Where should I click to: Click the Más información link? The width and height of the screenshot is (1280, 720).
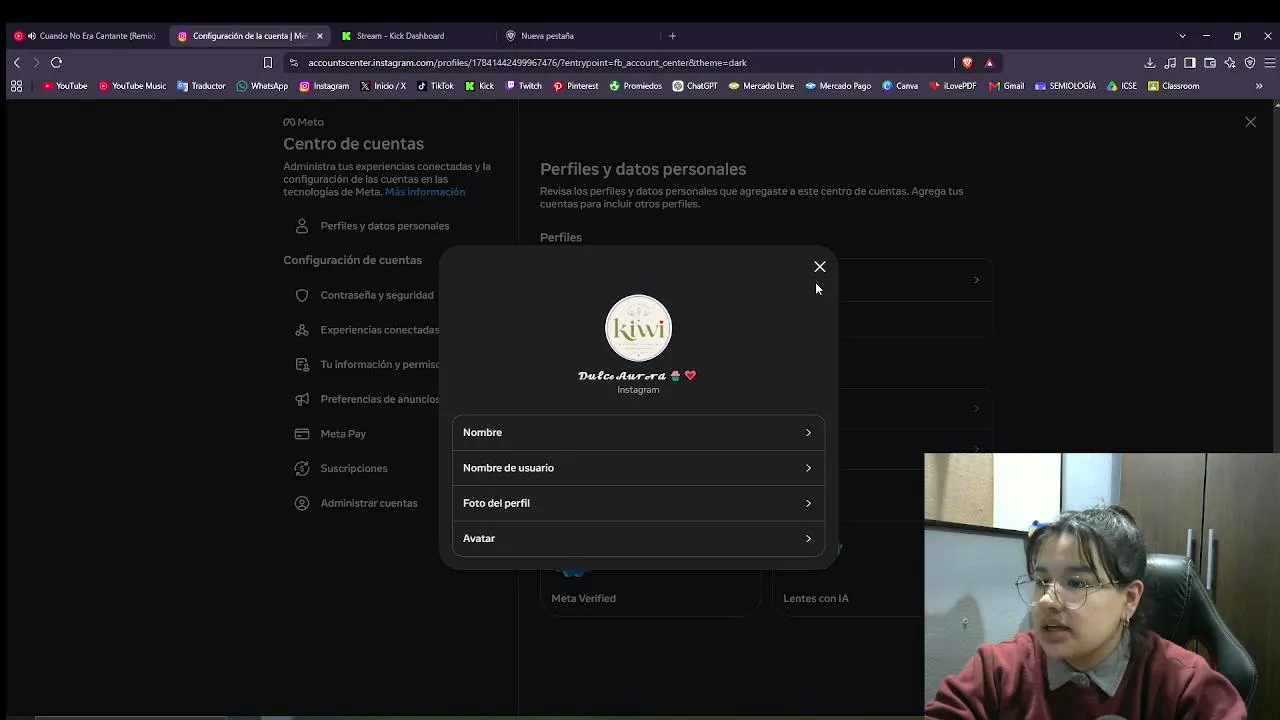(x=425, y=192)
